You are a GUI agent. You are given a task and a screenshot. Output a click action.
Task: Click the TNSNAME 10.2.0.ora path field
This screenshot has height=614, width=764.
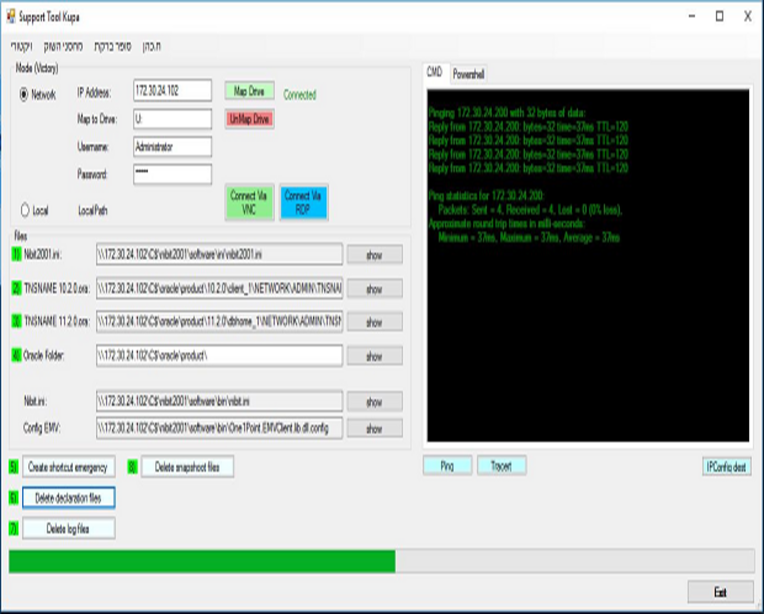pos(219,288)
